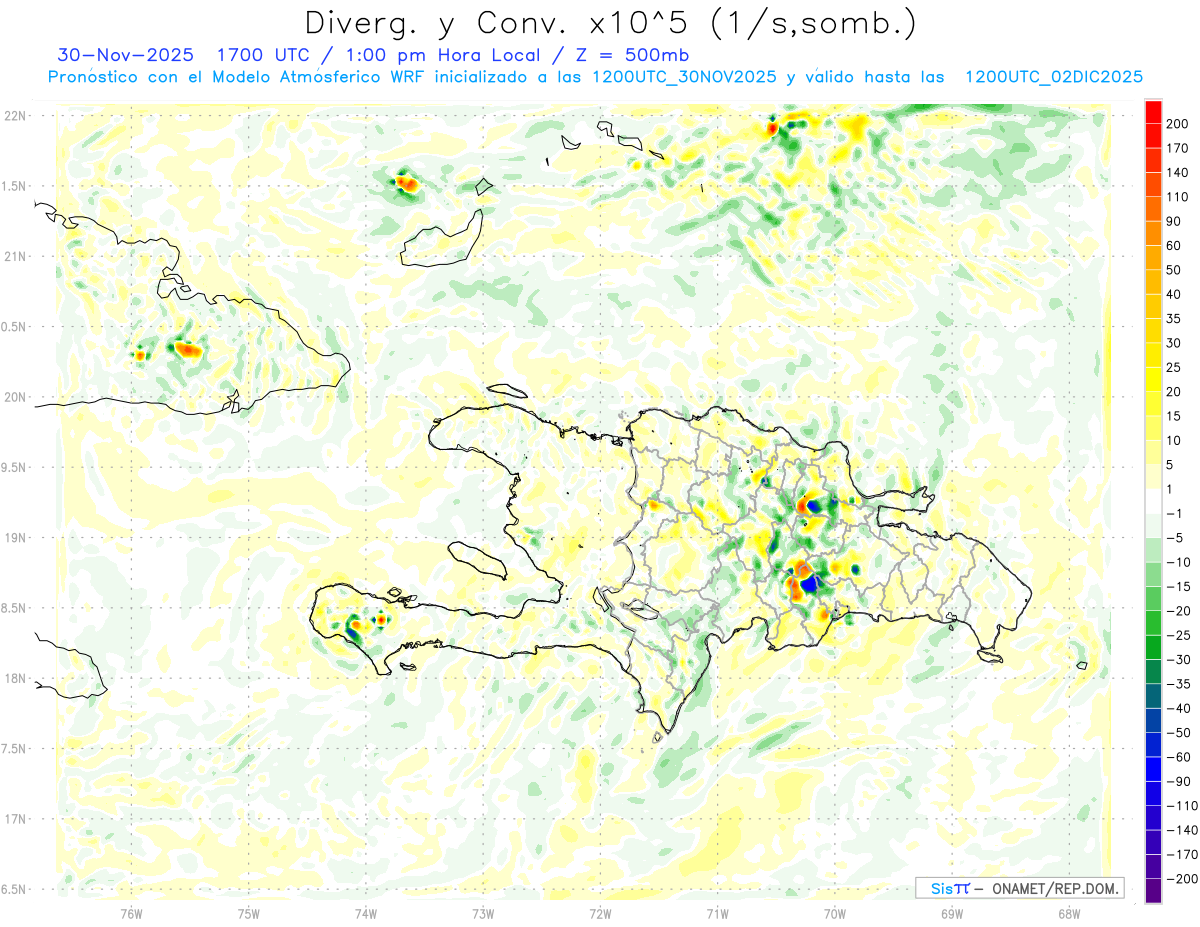Click the '68W' longitude label
The image size is (1200, 927).
tap(1069, 913)
